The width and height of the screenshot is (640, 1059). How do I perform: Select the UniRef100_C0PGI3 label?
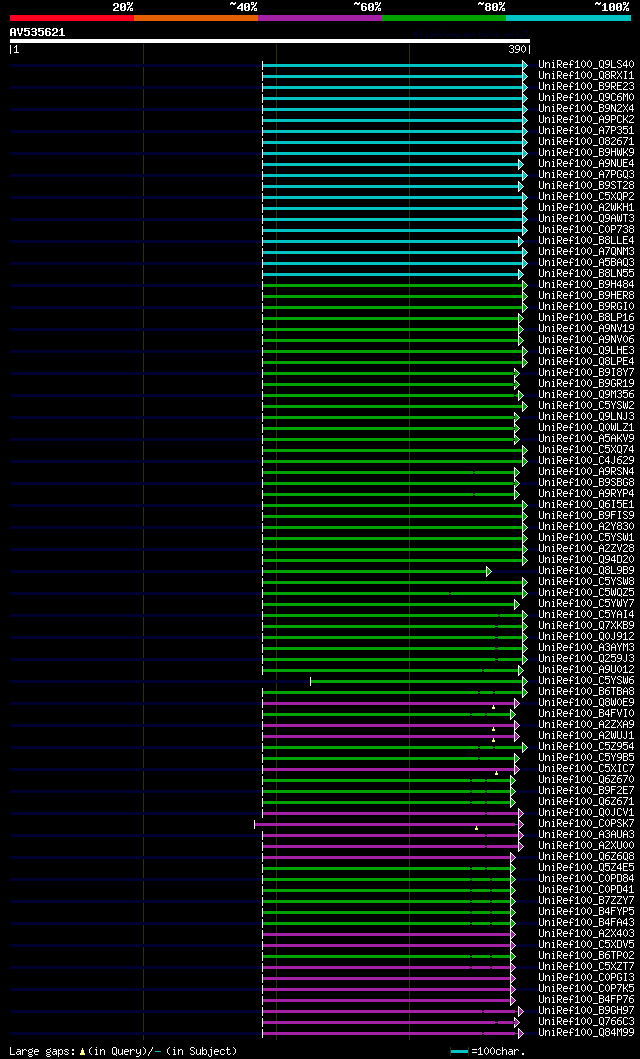(587, 978)
